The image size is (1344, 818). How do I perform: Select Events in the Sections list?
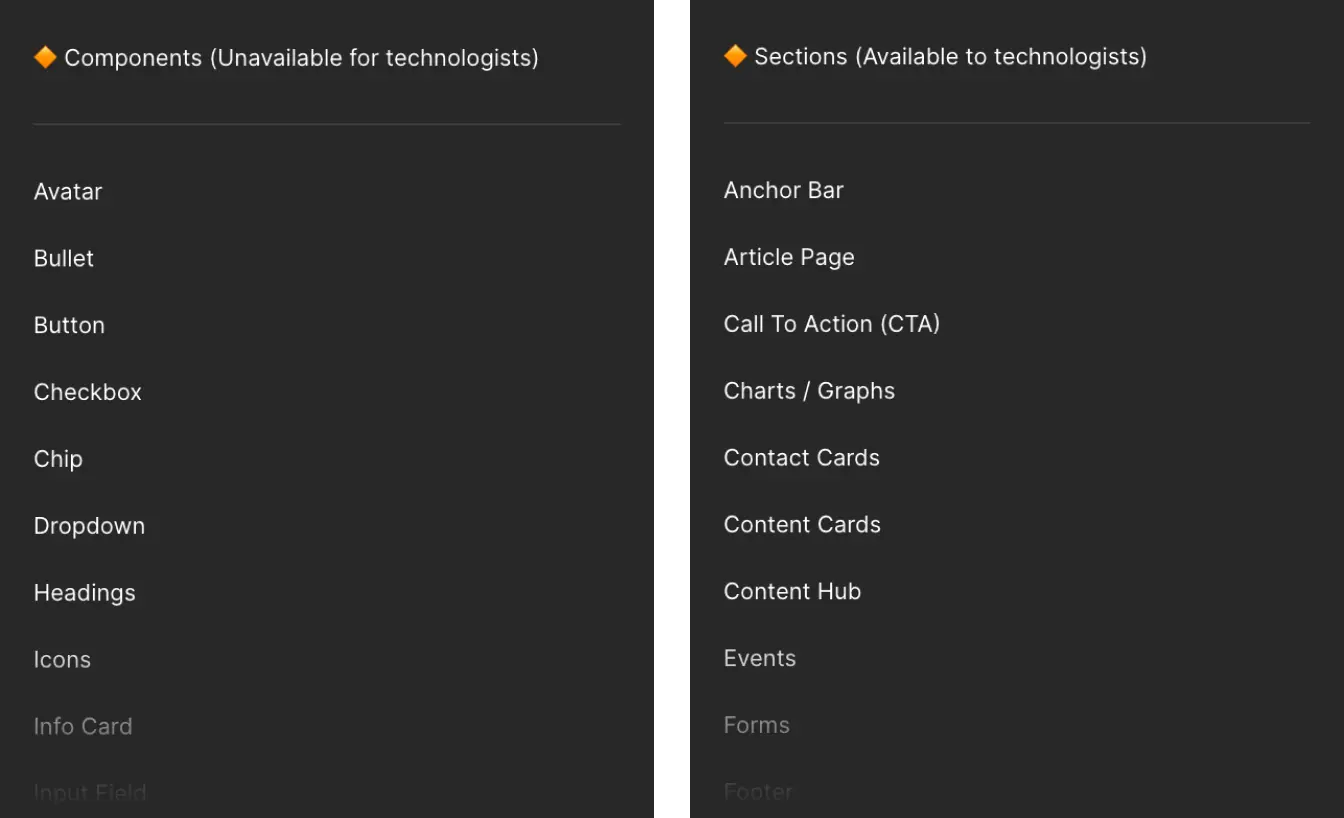(x=760, y=659)
